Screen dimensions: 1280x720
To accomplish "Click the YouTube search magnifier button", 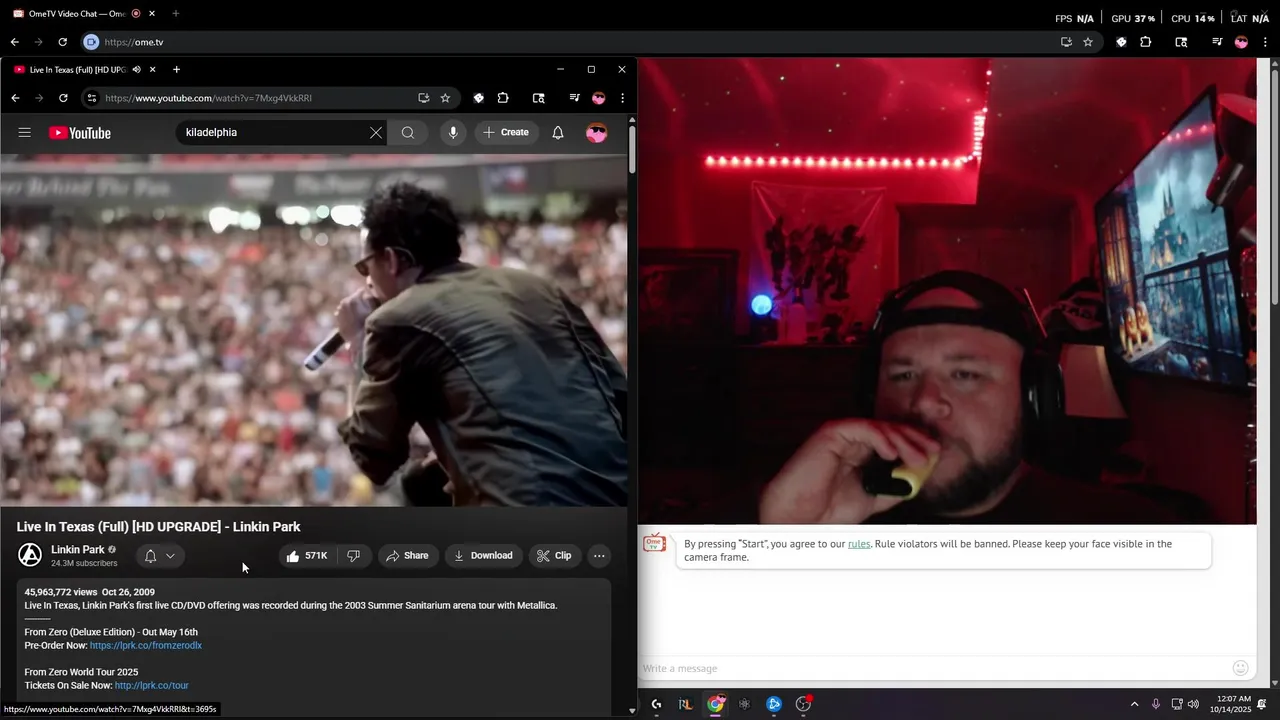I will click(408, 133).
